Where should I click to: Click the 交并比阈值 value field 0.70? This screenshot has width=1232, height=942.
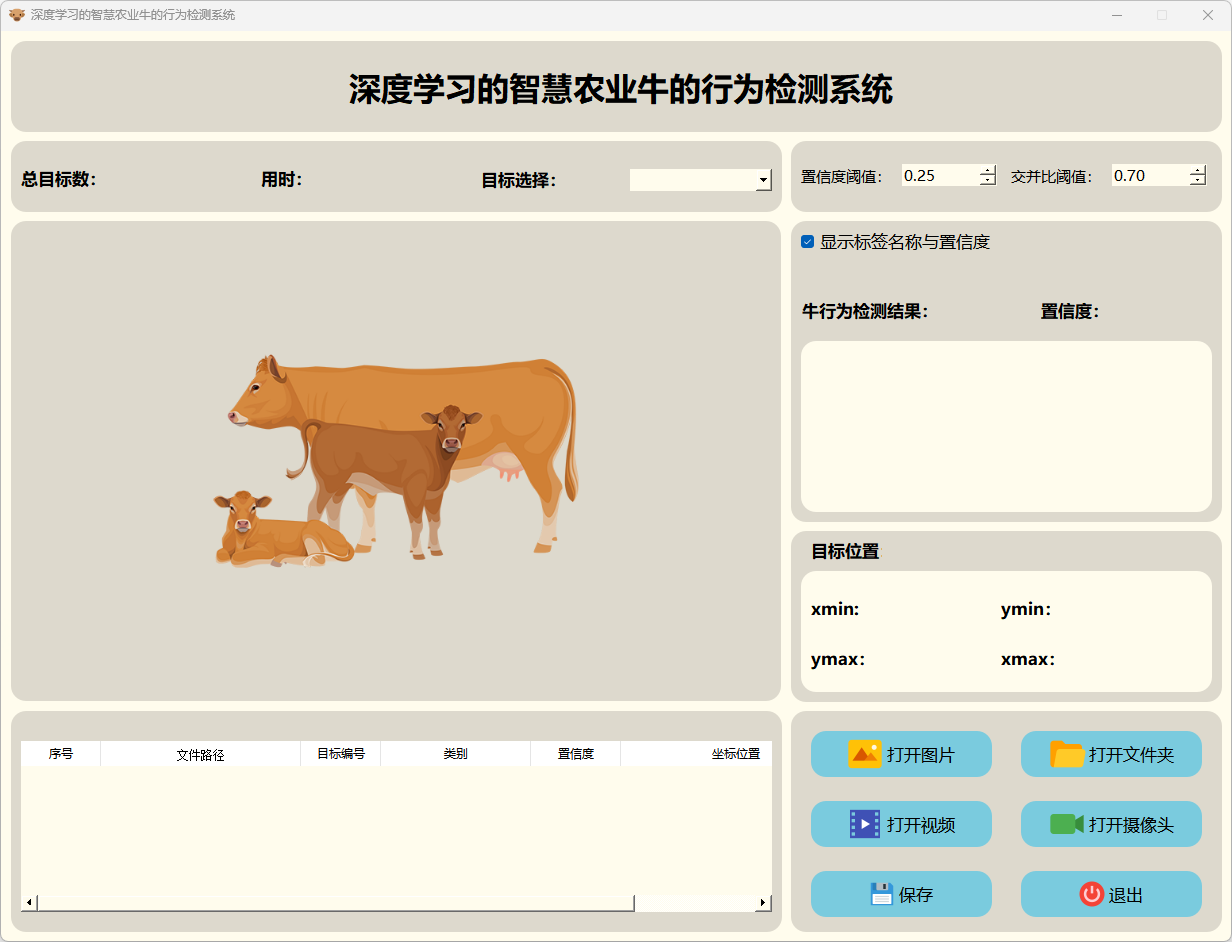click(1151, 176)
